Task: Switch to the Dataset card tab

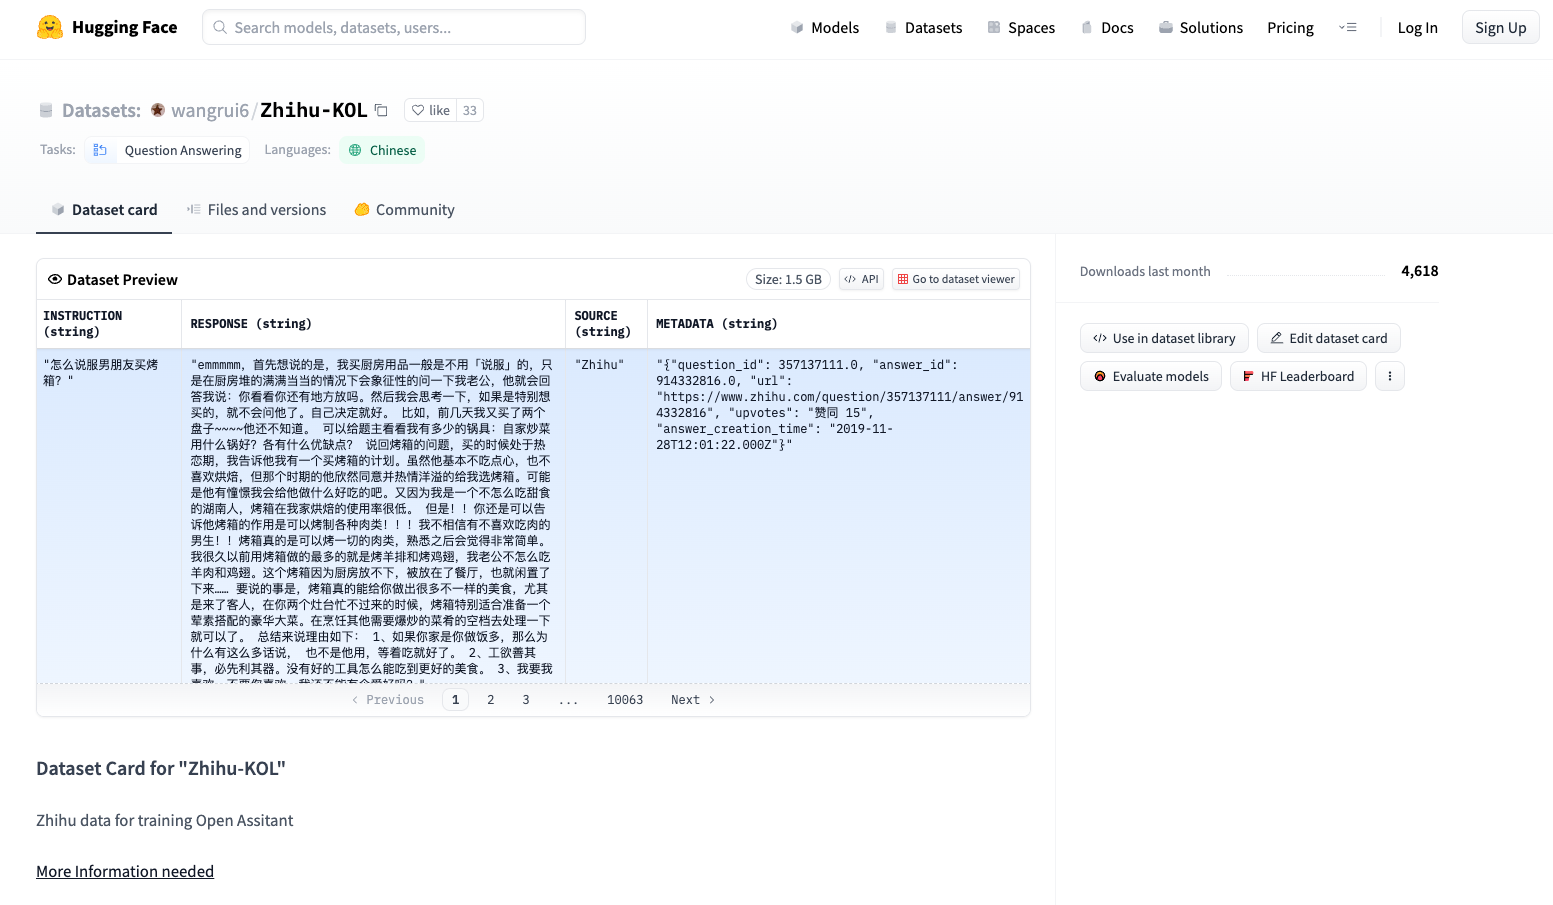Action: coord(104,210)
